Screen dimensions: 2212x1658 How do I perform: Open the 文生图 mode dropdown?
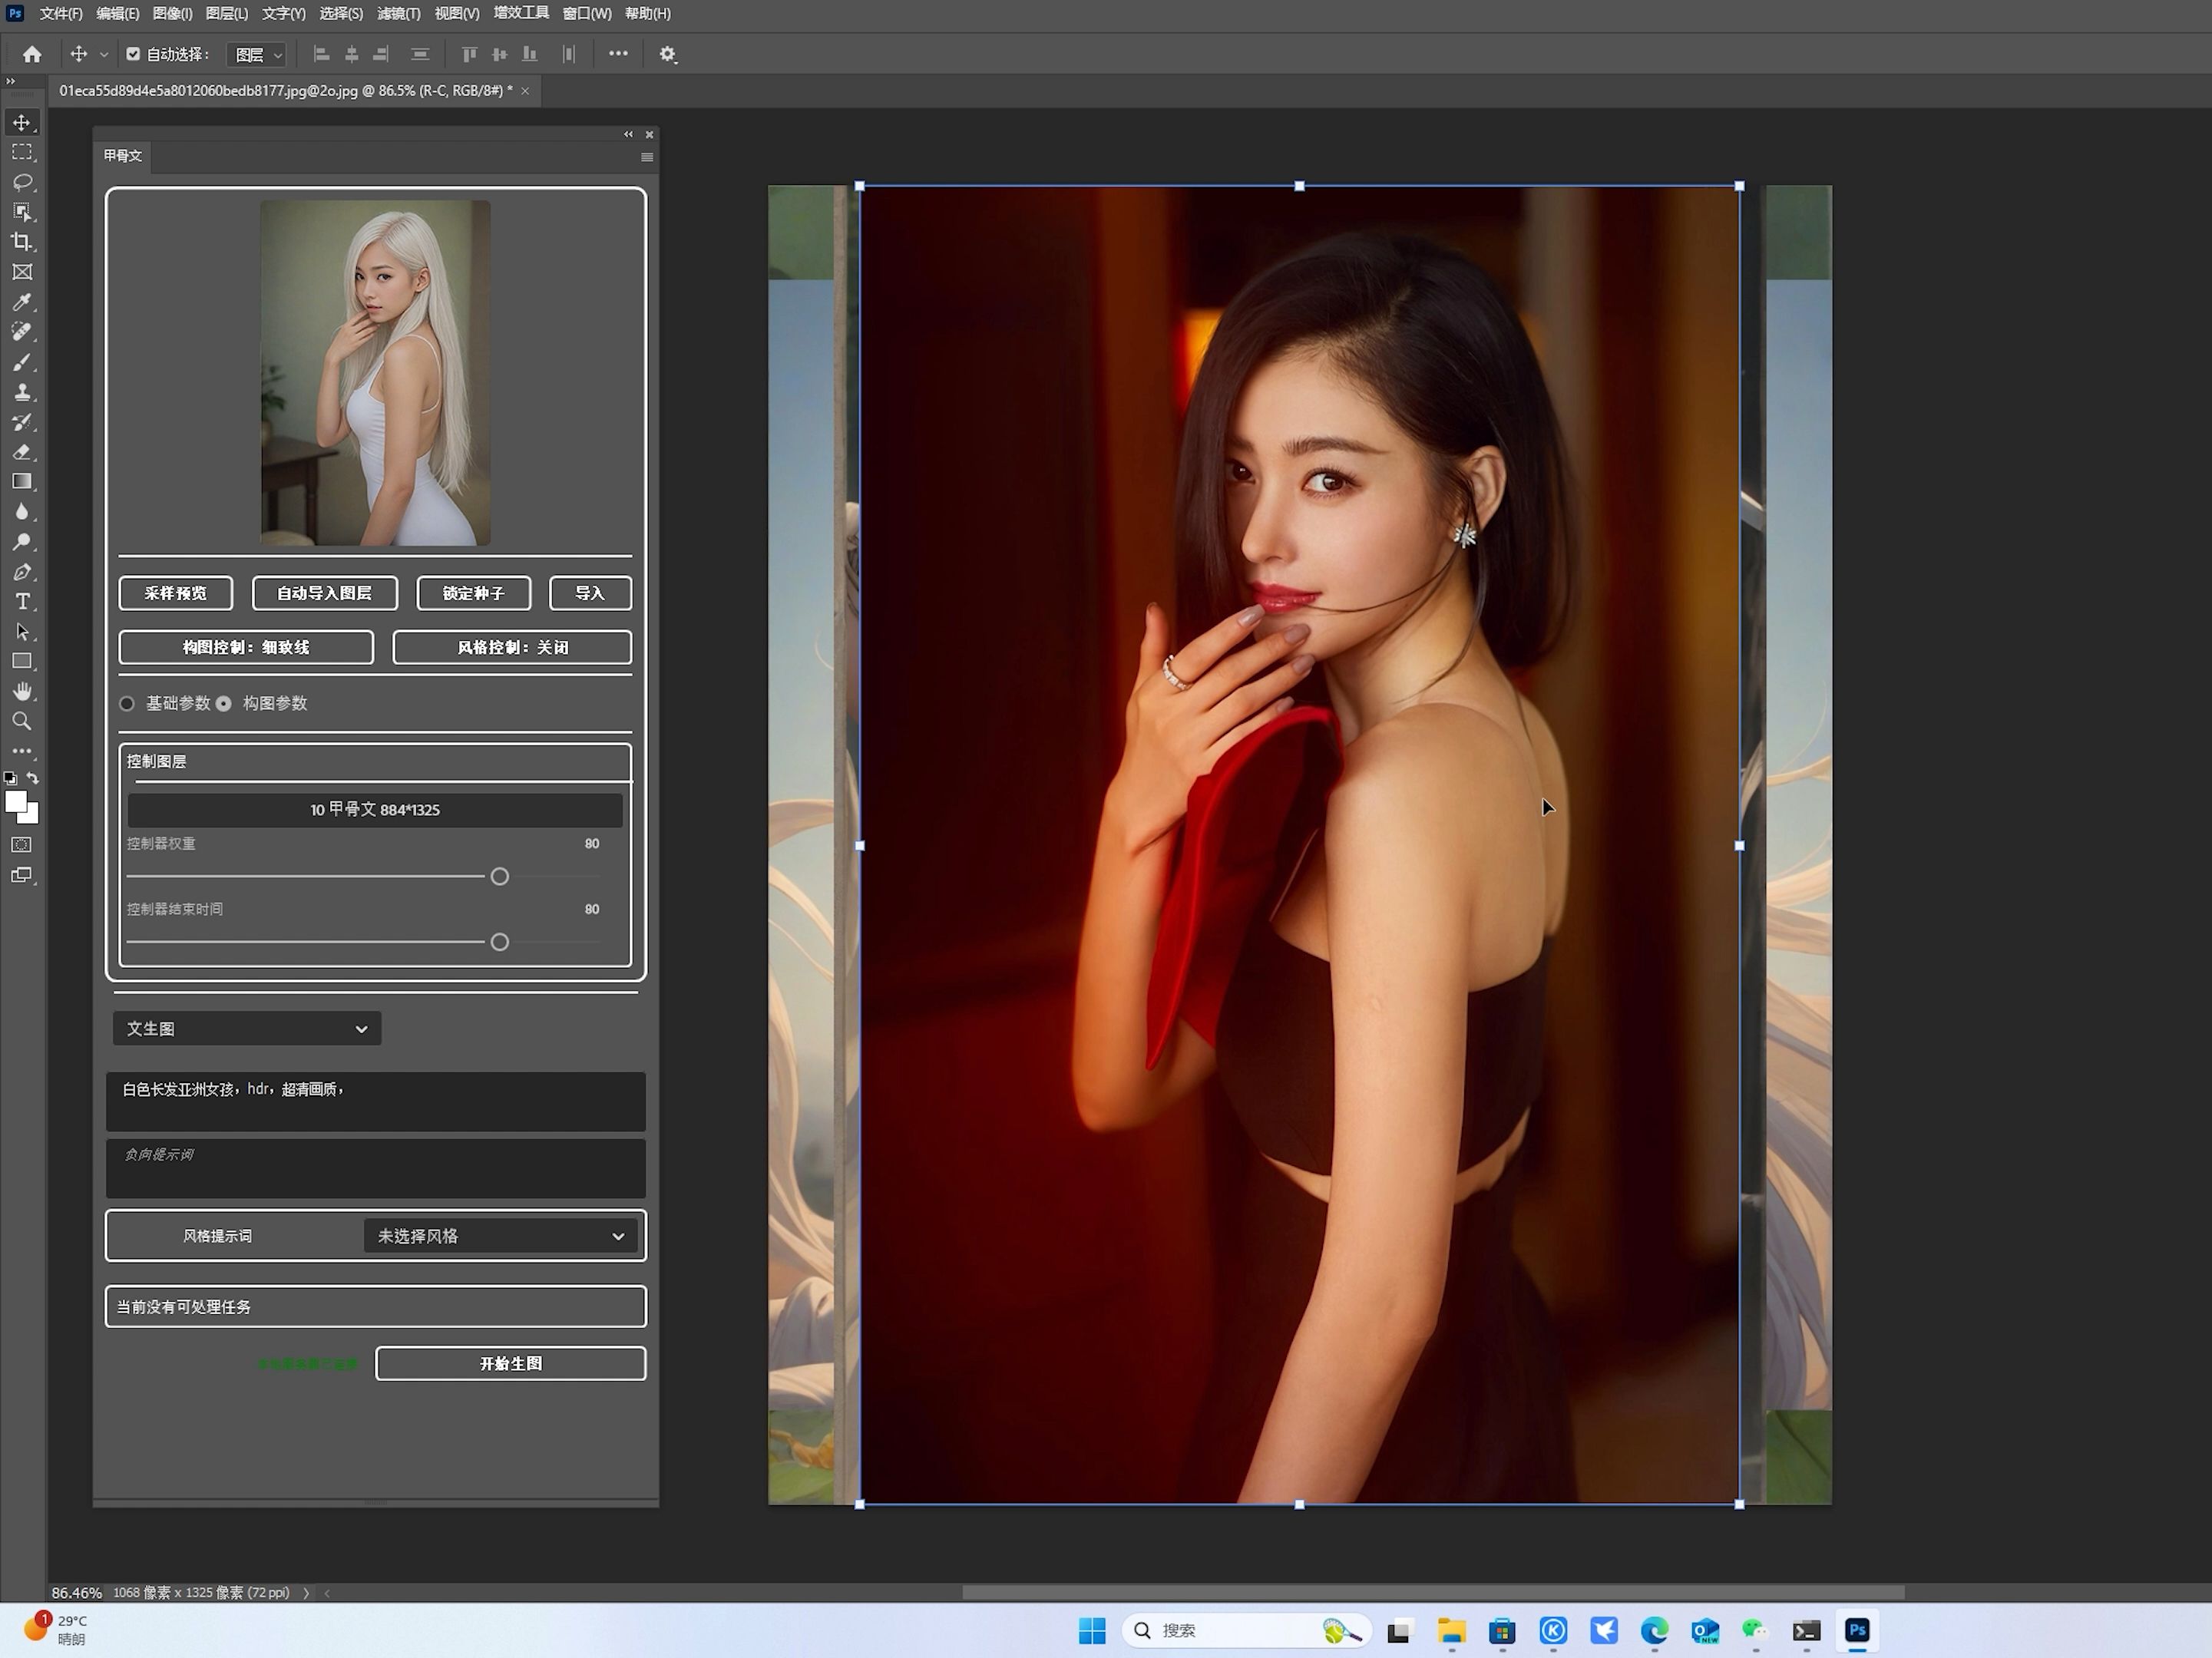point(247,1029)
